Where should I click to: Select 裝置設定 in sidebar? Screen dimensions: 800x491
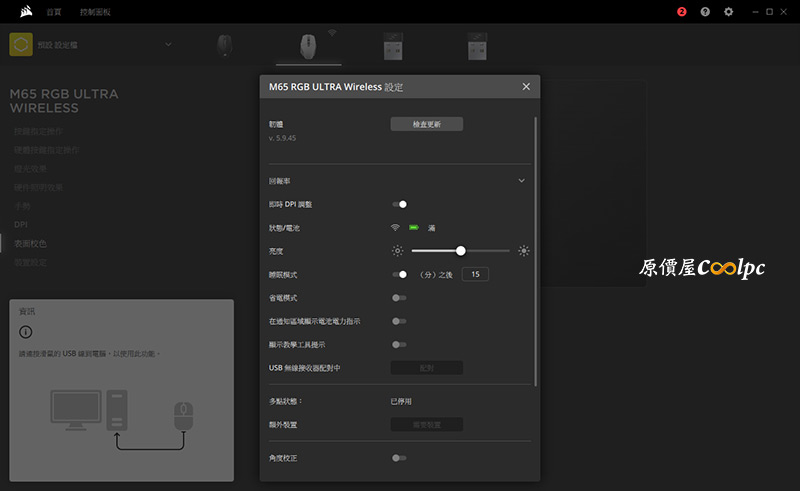click(30, 262)
